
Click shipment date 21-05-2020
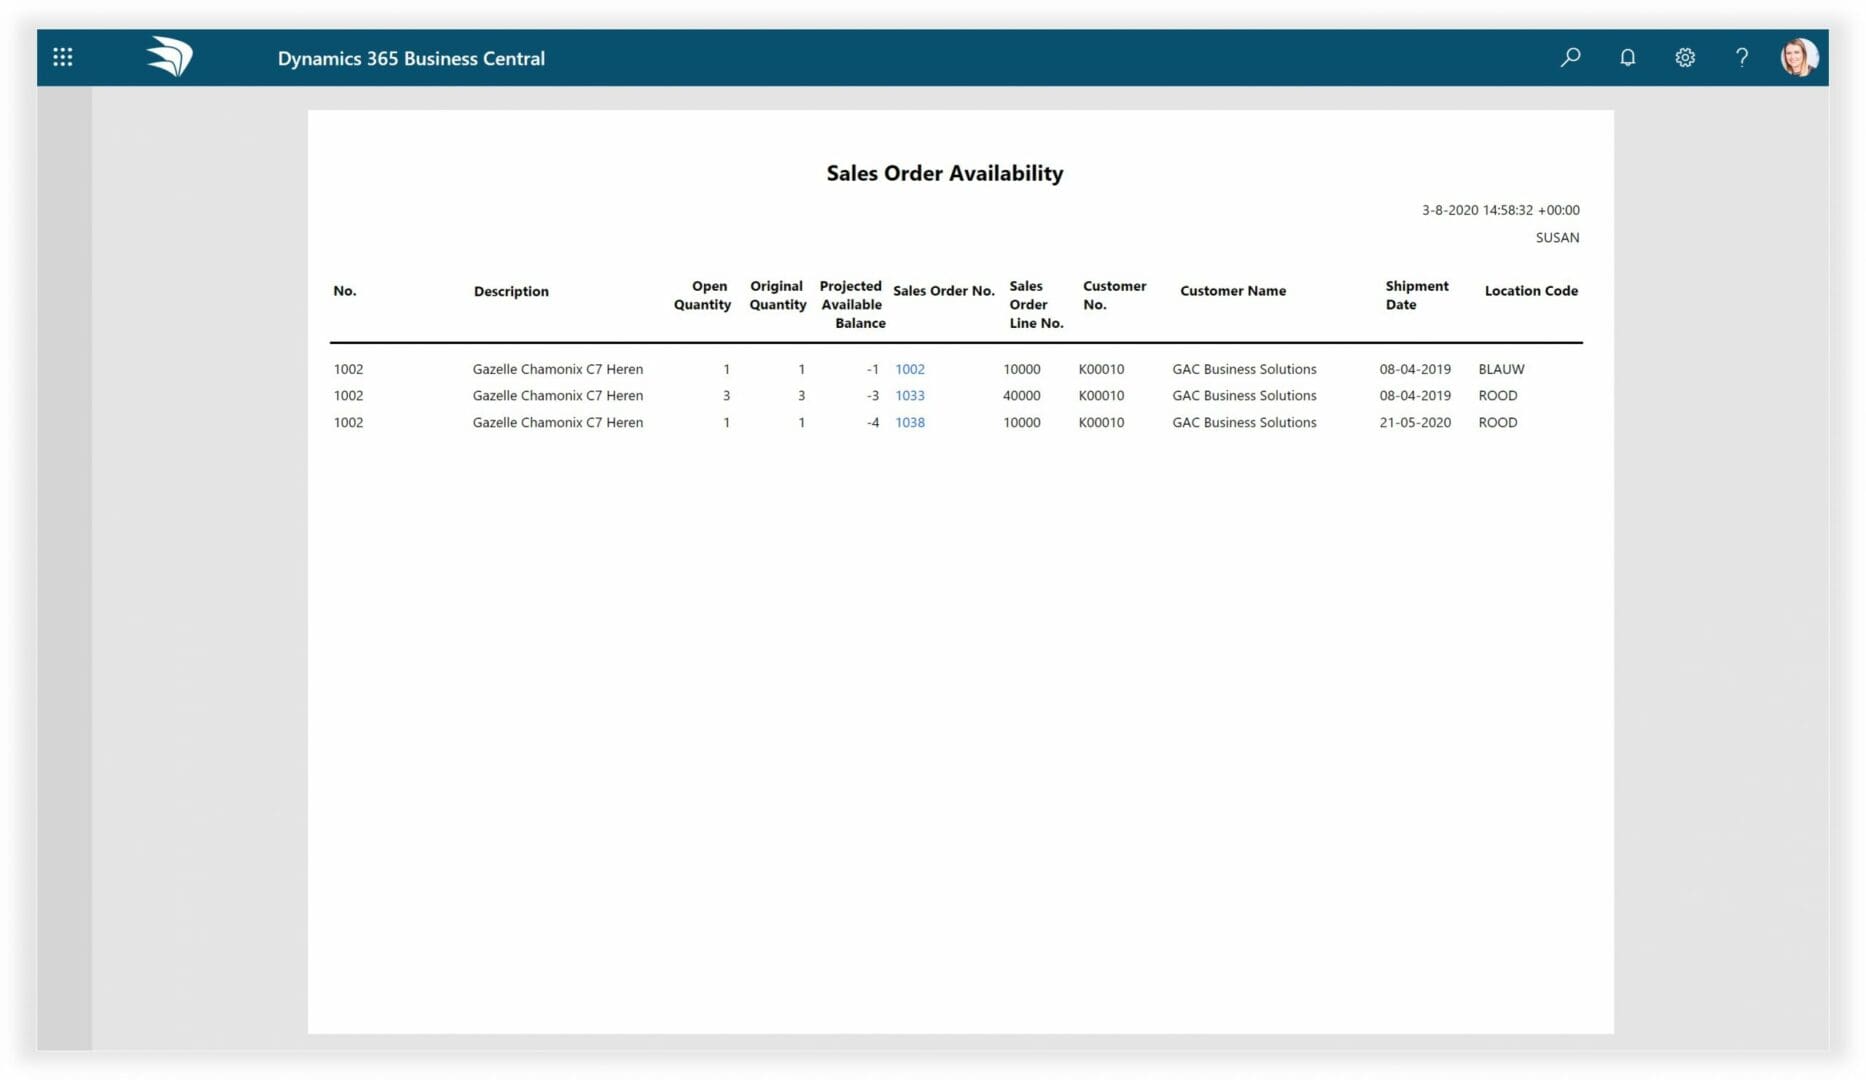point(1414,422)
